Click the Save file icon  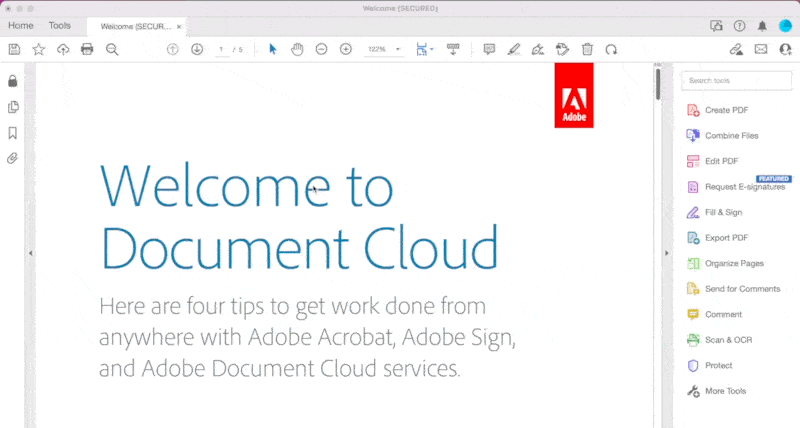14,49
